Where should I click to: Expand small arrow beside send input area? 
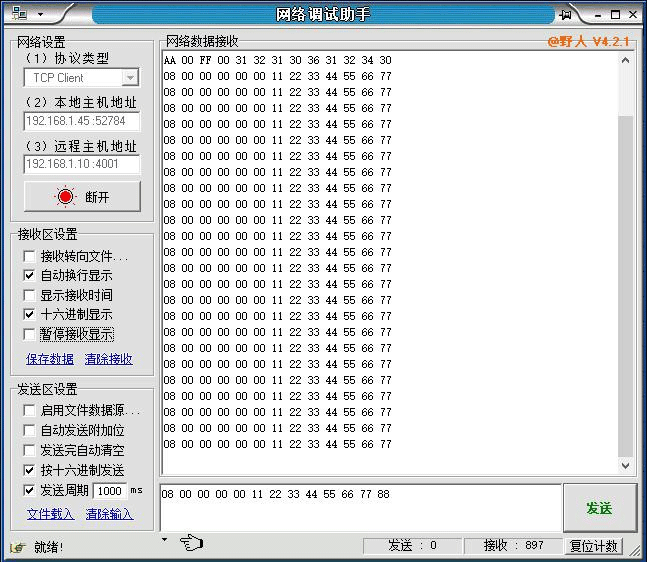165,539
